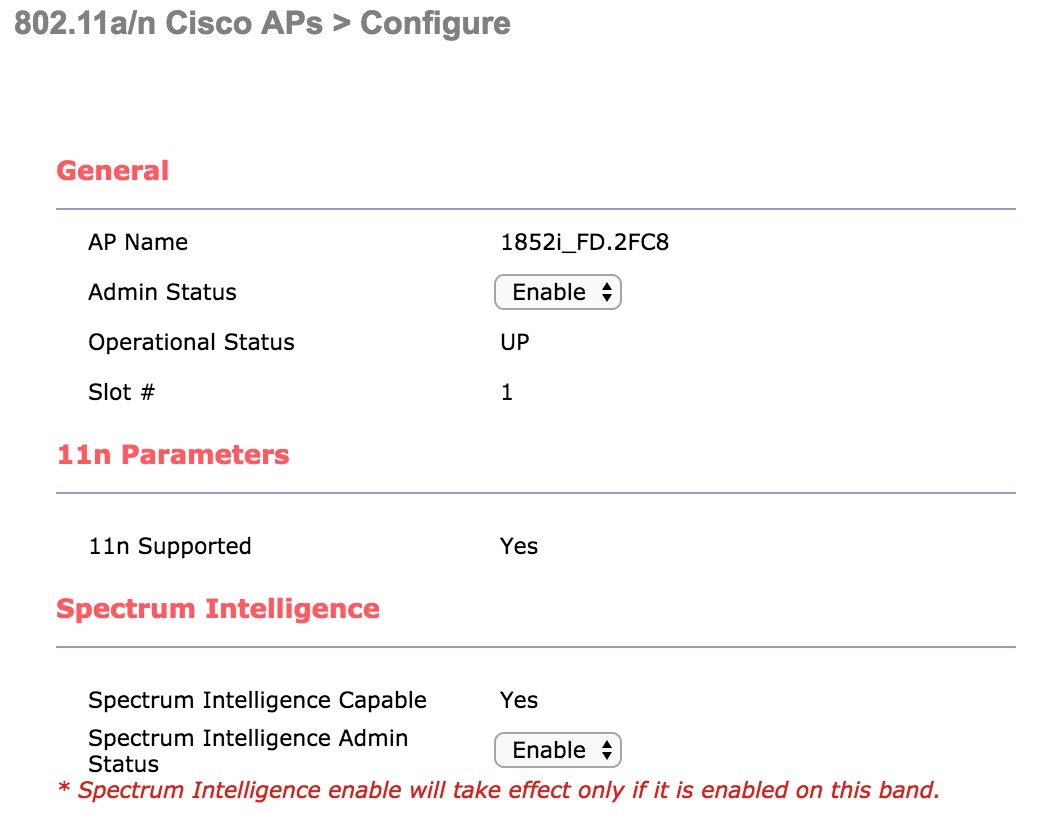Click the Spectrum Intelligence Capable label
This screenshot has width=1042, height=824.
(257, 700)
